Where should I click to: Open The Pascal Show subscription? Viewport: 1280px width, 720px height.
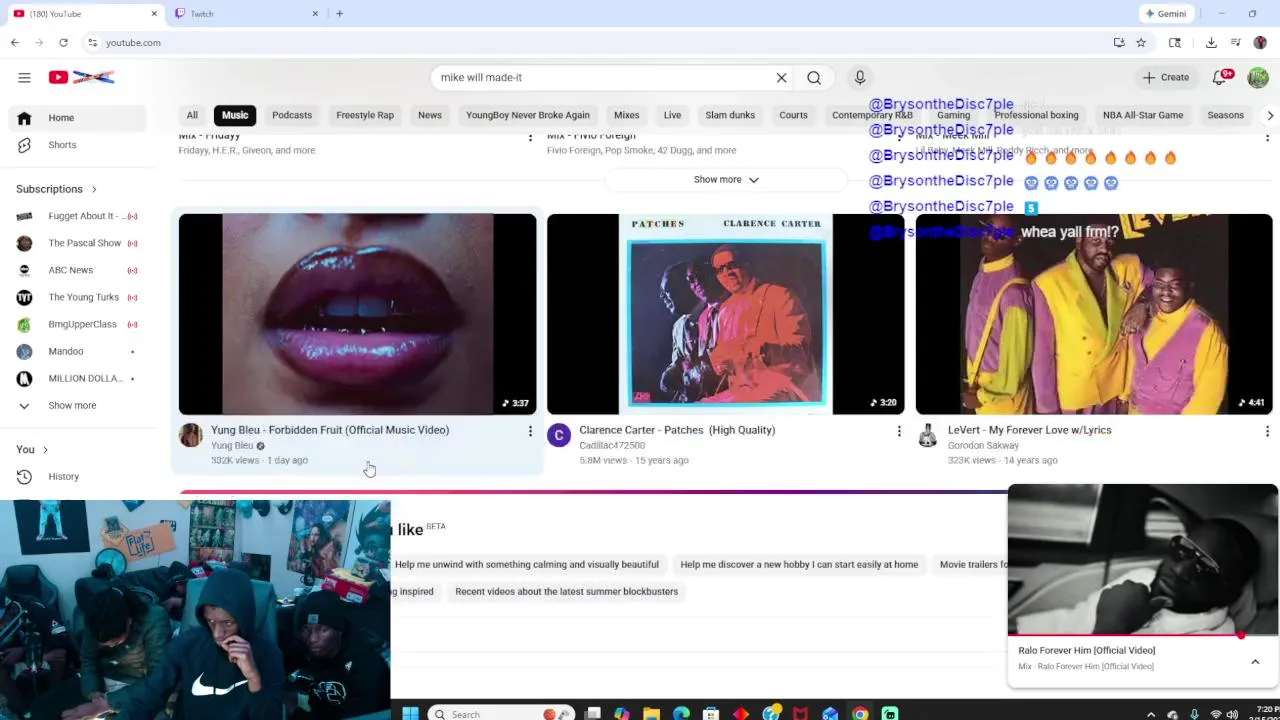tap(75, 243)
